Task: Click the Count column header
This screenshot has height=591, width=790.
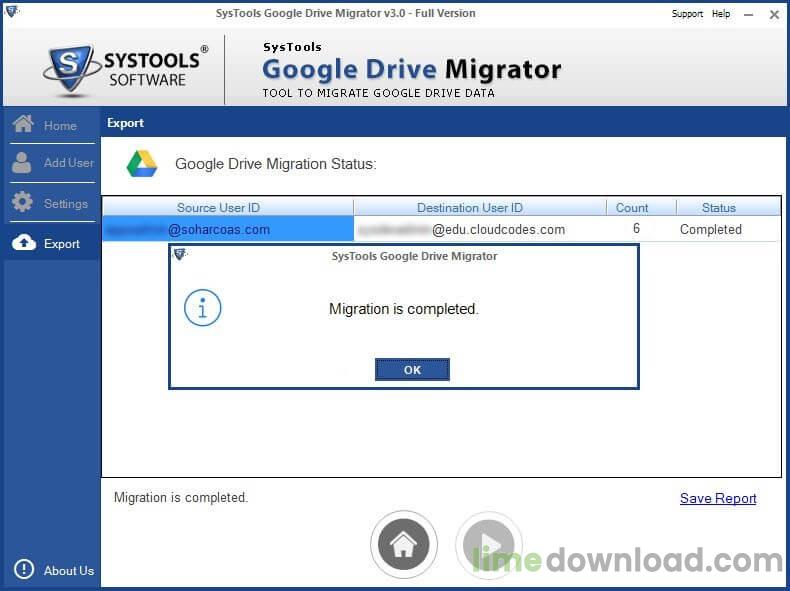Action: click(x=632, y=208)
